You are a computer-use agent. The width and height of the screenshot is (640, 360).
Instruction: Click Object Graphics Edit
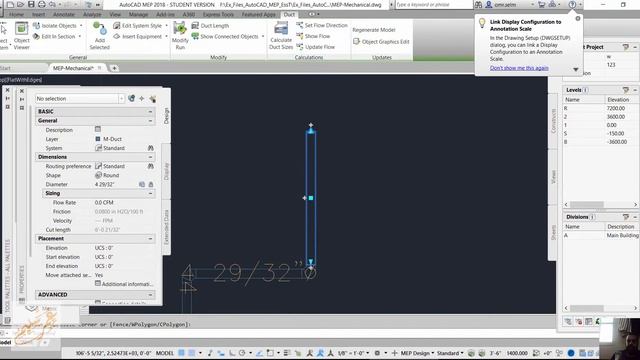tap(381, 42)
